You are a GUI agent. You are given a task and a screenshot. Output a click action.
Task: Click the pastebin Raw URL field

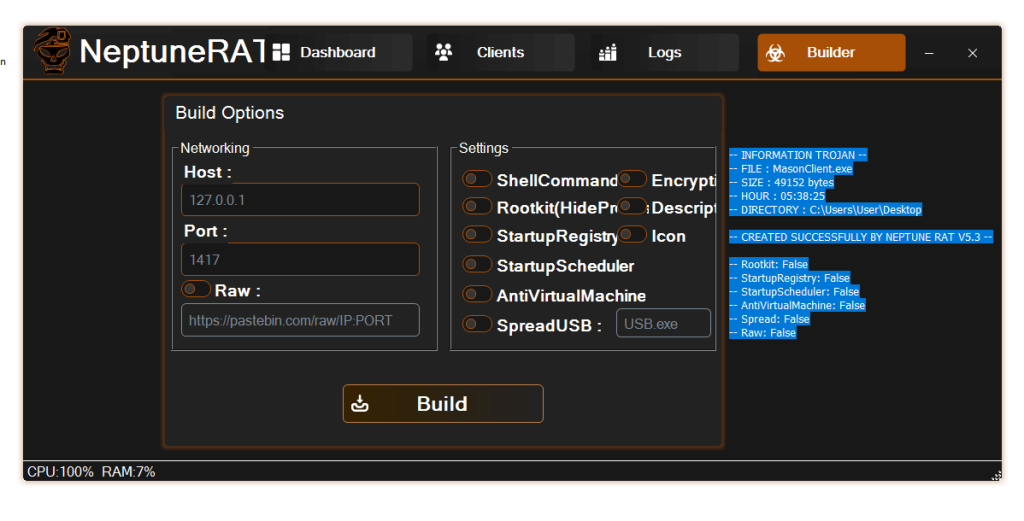pos(300,321)
